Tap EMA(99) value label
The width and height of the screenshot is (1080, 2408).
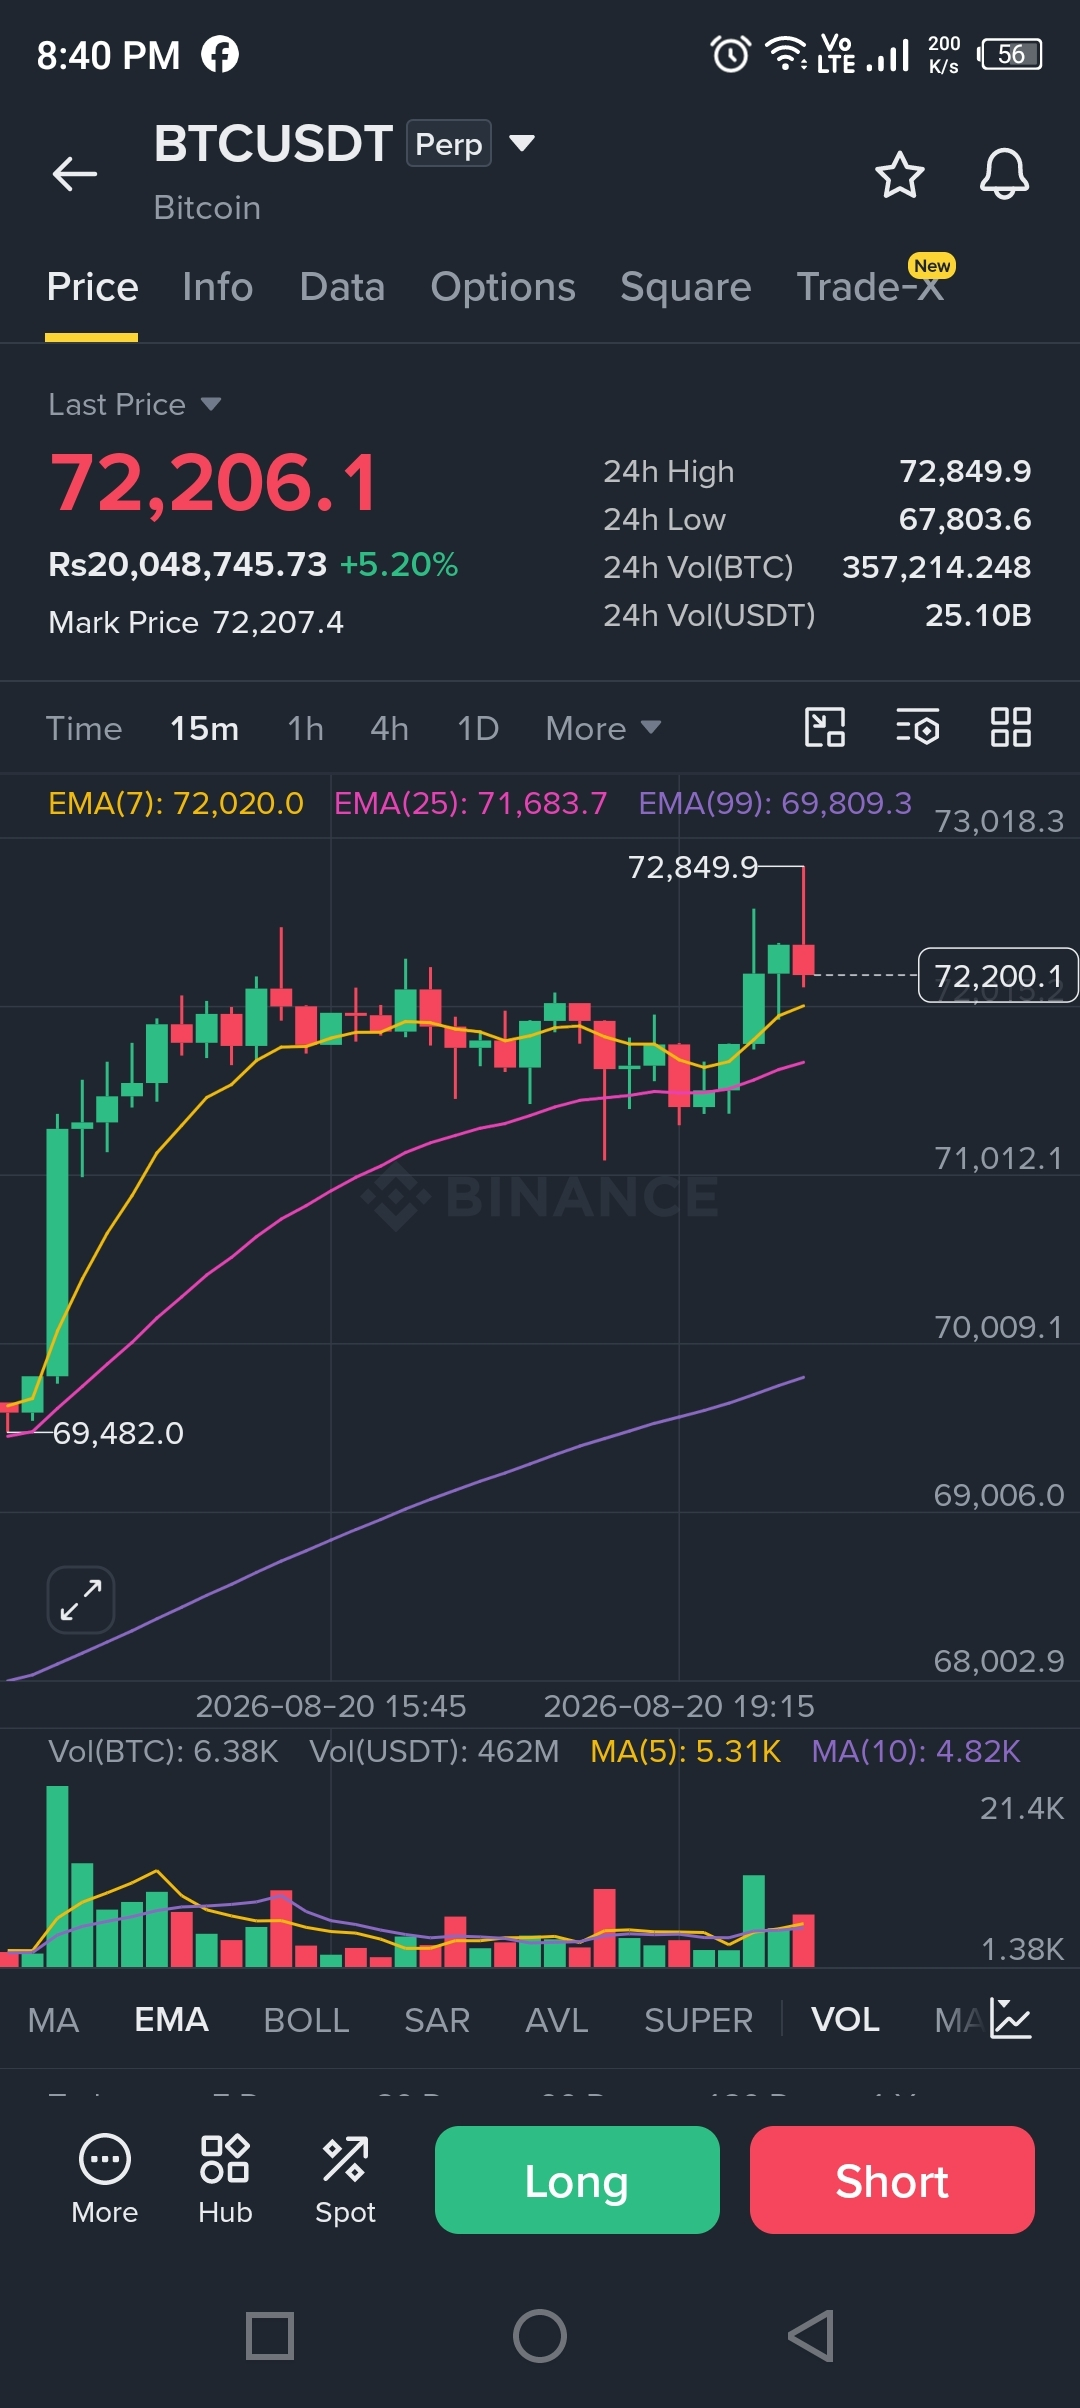(x=775, y=803)
